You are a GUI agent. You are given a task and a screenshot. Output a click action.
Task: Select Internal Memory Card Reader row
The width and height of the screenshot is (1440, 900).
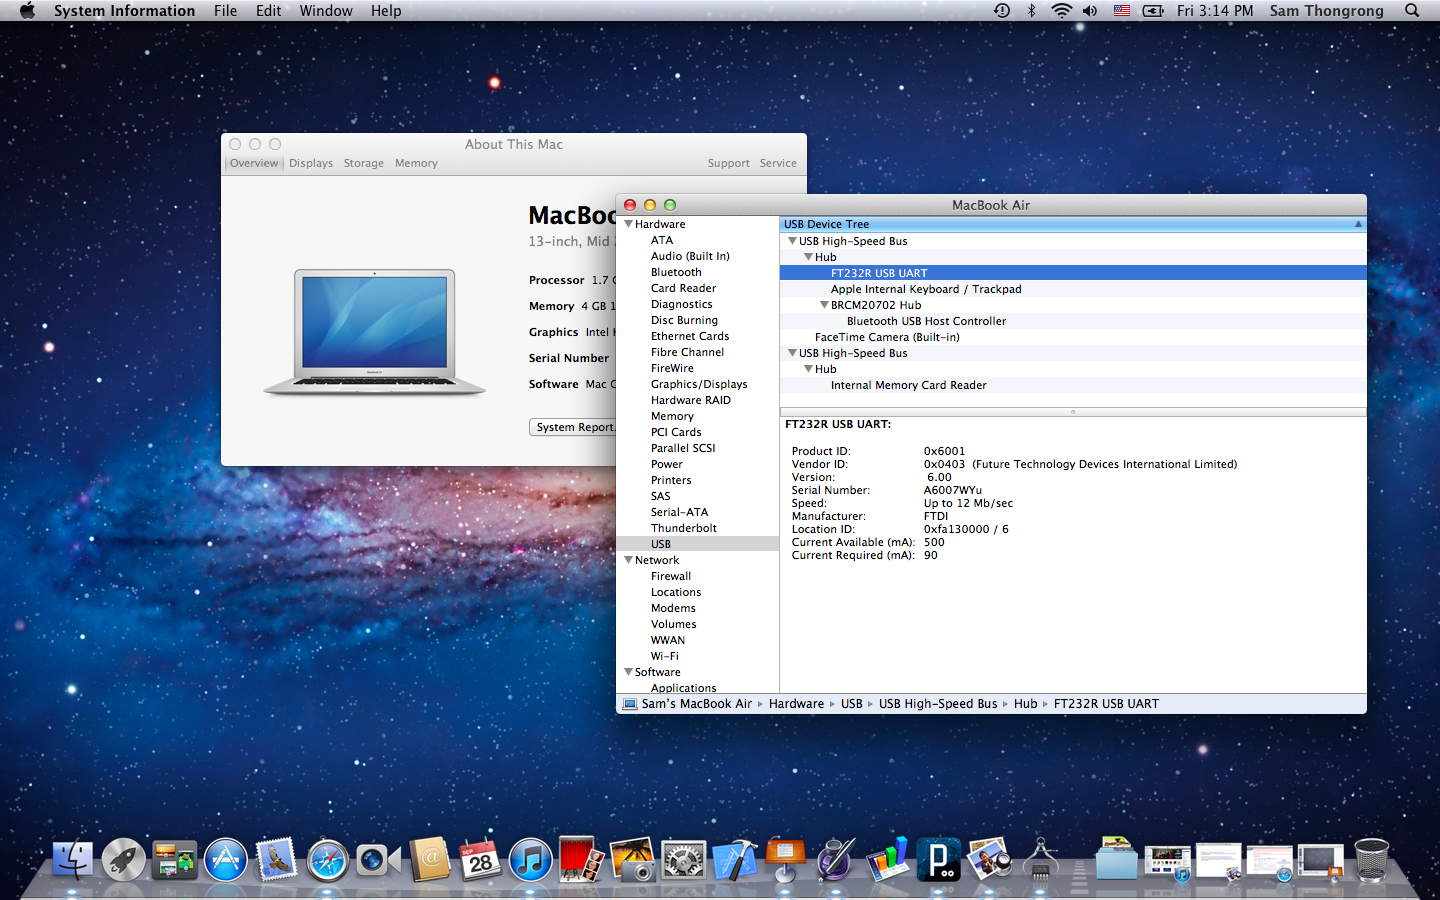coord(1073,385)
